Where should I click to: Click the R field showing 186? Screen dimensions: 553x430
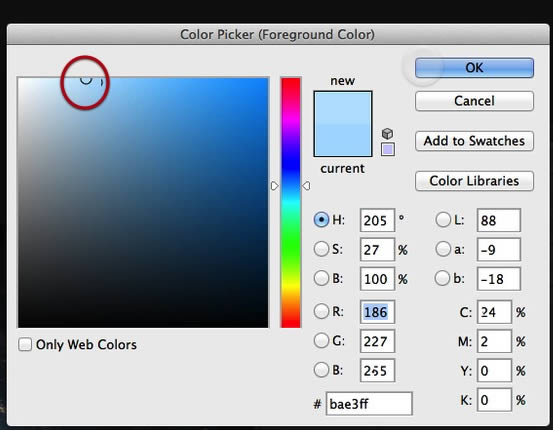[x=377, y=312]
